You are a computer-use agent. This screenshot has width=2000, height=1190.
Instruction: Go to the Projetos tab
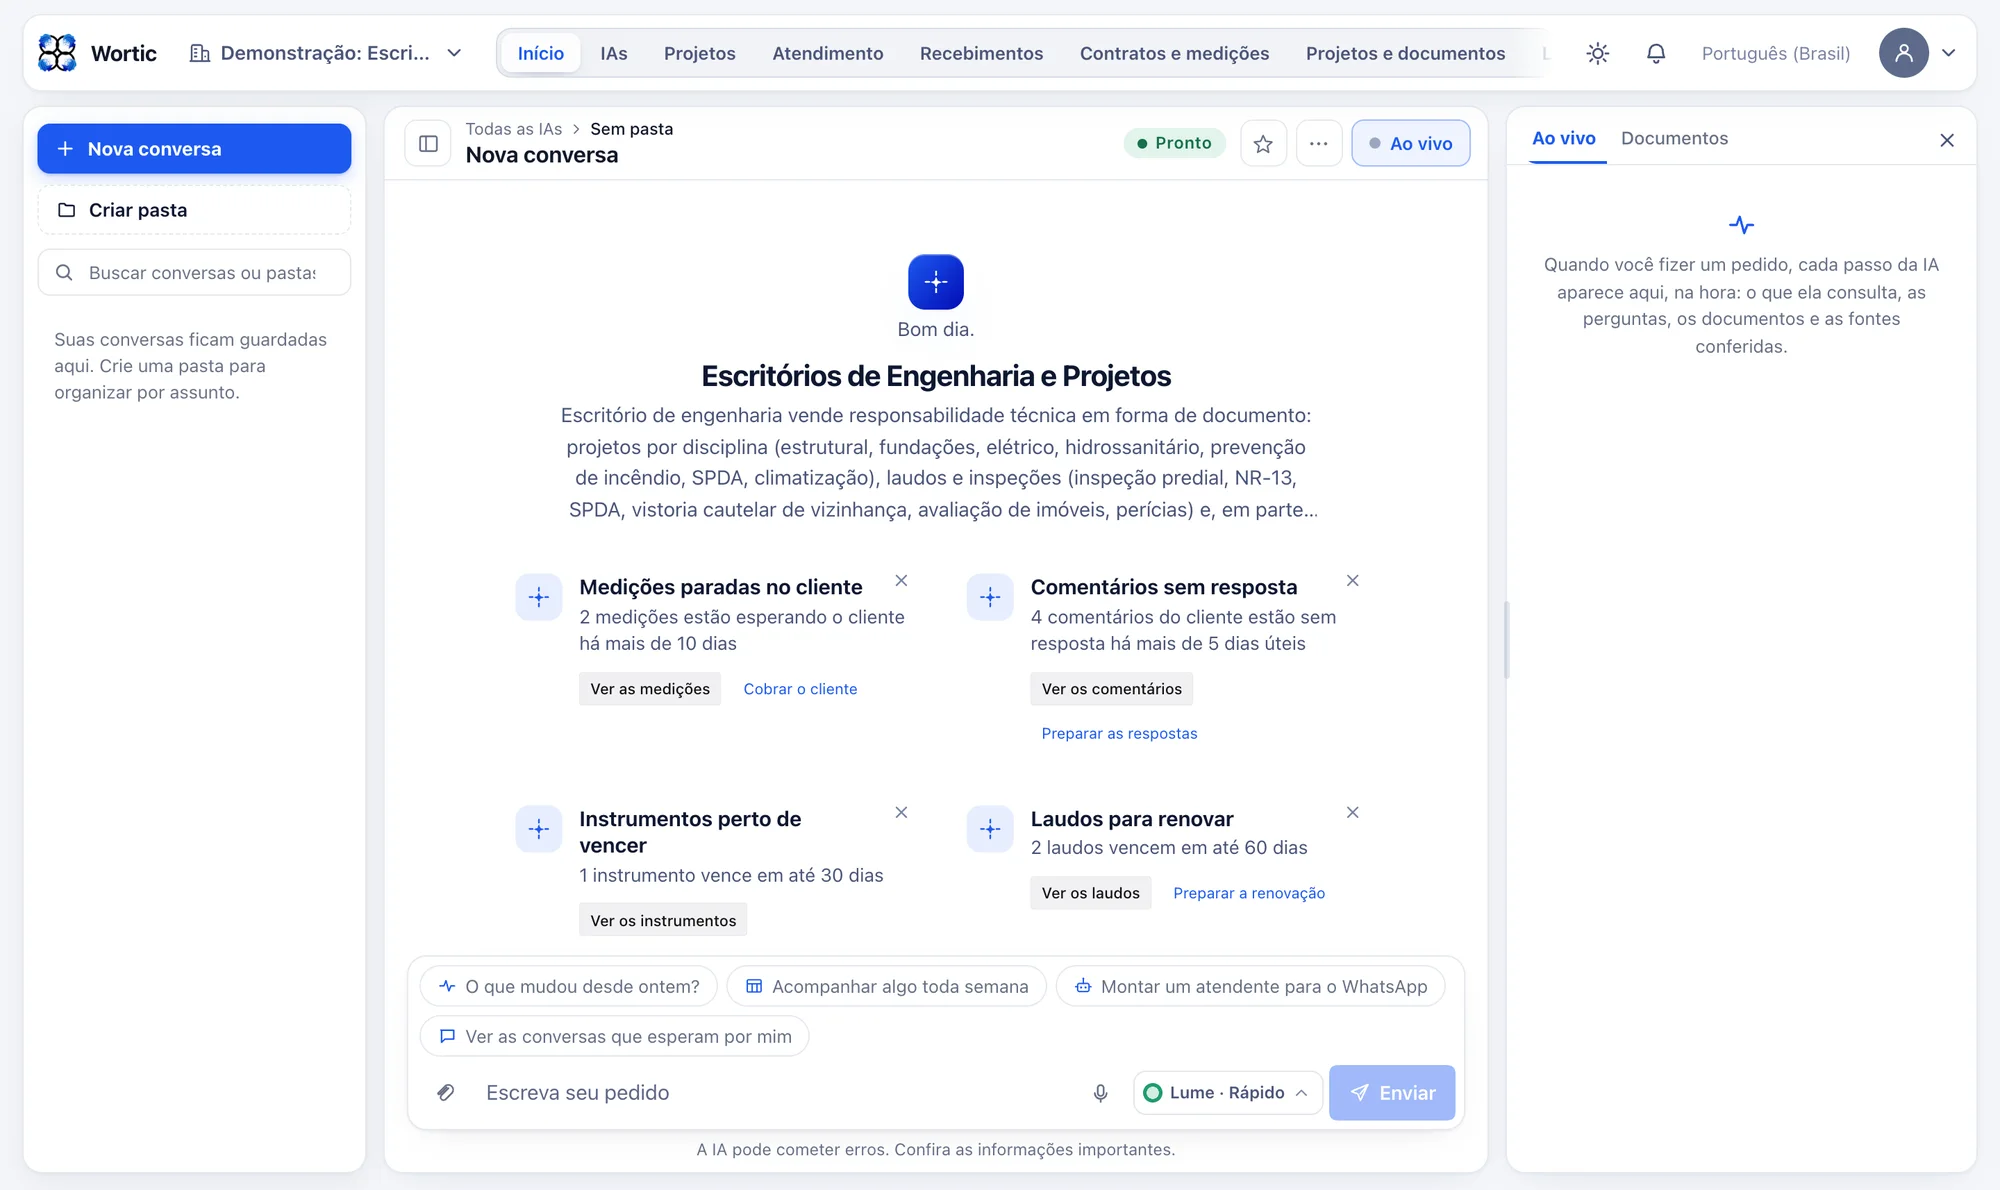[700, 53]
